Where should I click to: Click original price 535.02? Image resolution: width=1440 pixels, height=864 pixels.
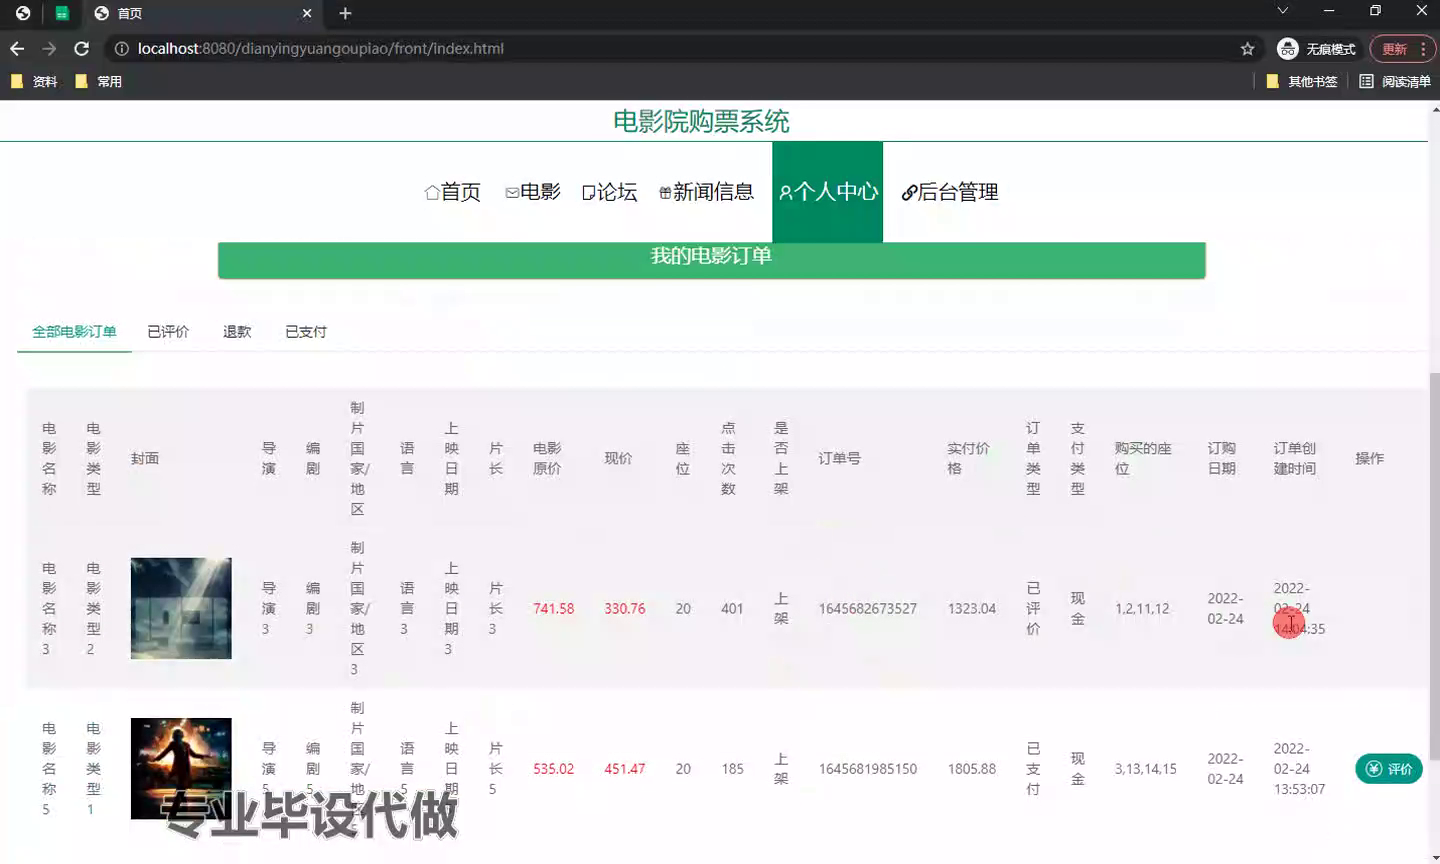point(554,769)
